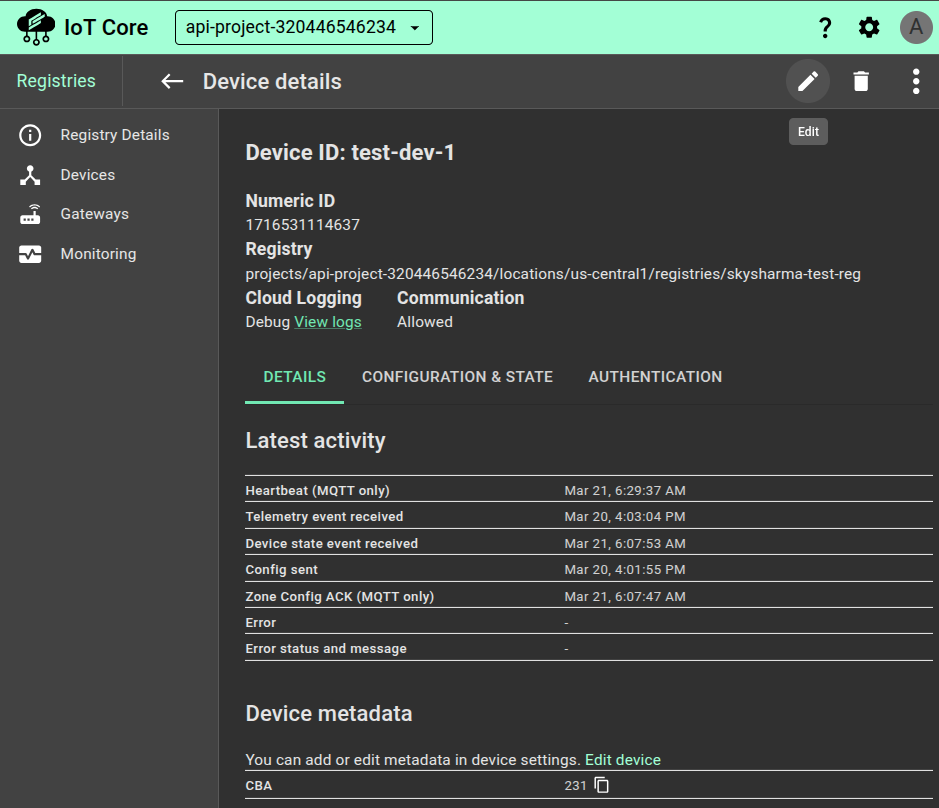Screen dimensions: 939x808
Task: Click Heartbeat timestamp Mar 21, 6:29:37 AM
Action: 625,491
